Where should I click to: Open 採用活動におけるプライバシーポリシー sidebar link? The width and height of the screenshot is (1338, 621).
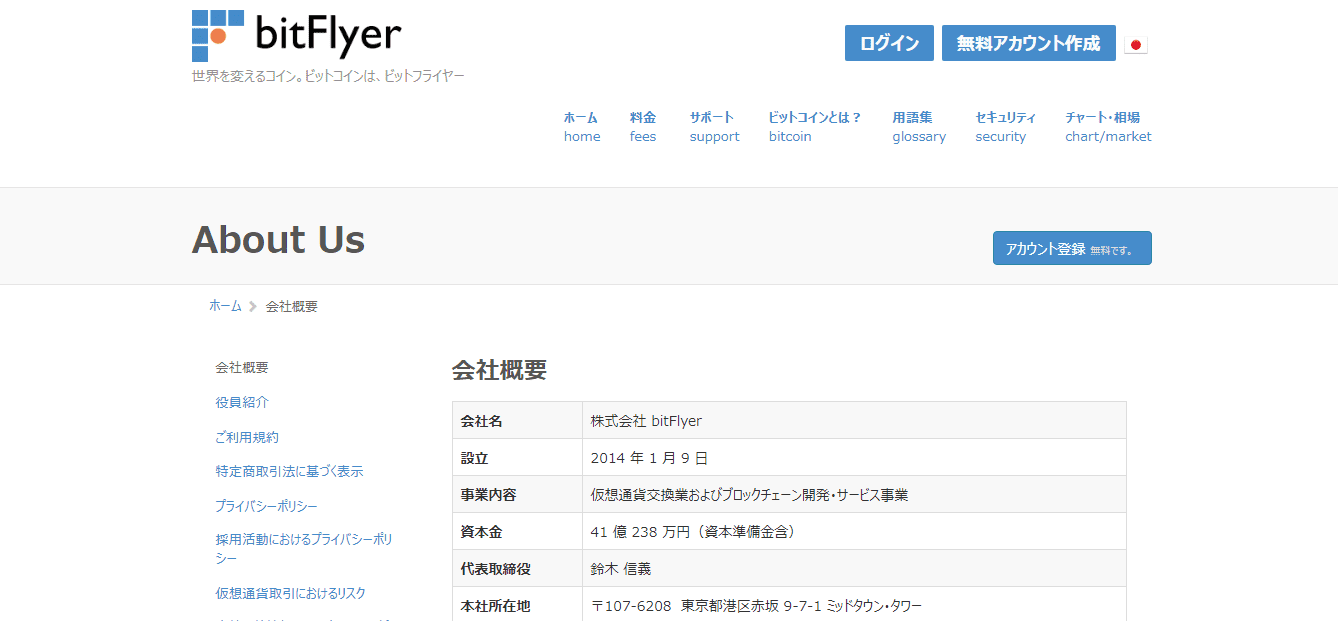click(x=300, y=547)
